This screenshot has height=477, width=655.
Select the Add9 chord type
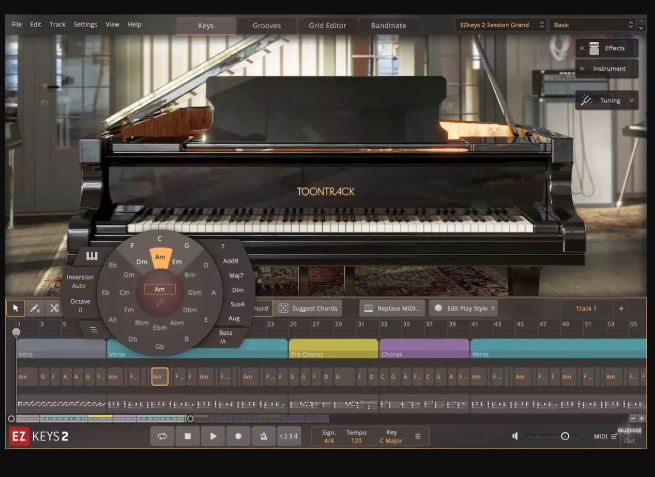click(x=230, y=261)
